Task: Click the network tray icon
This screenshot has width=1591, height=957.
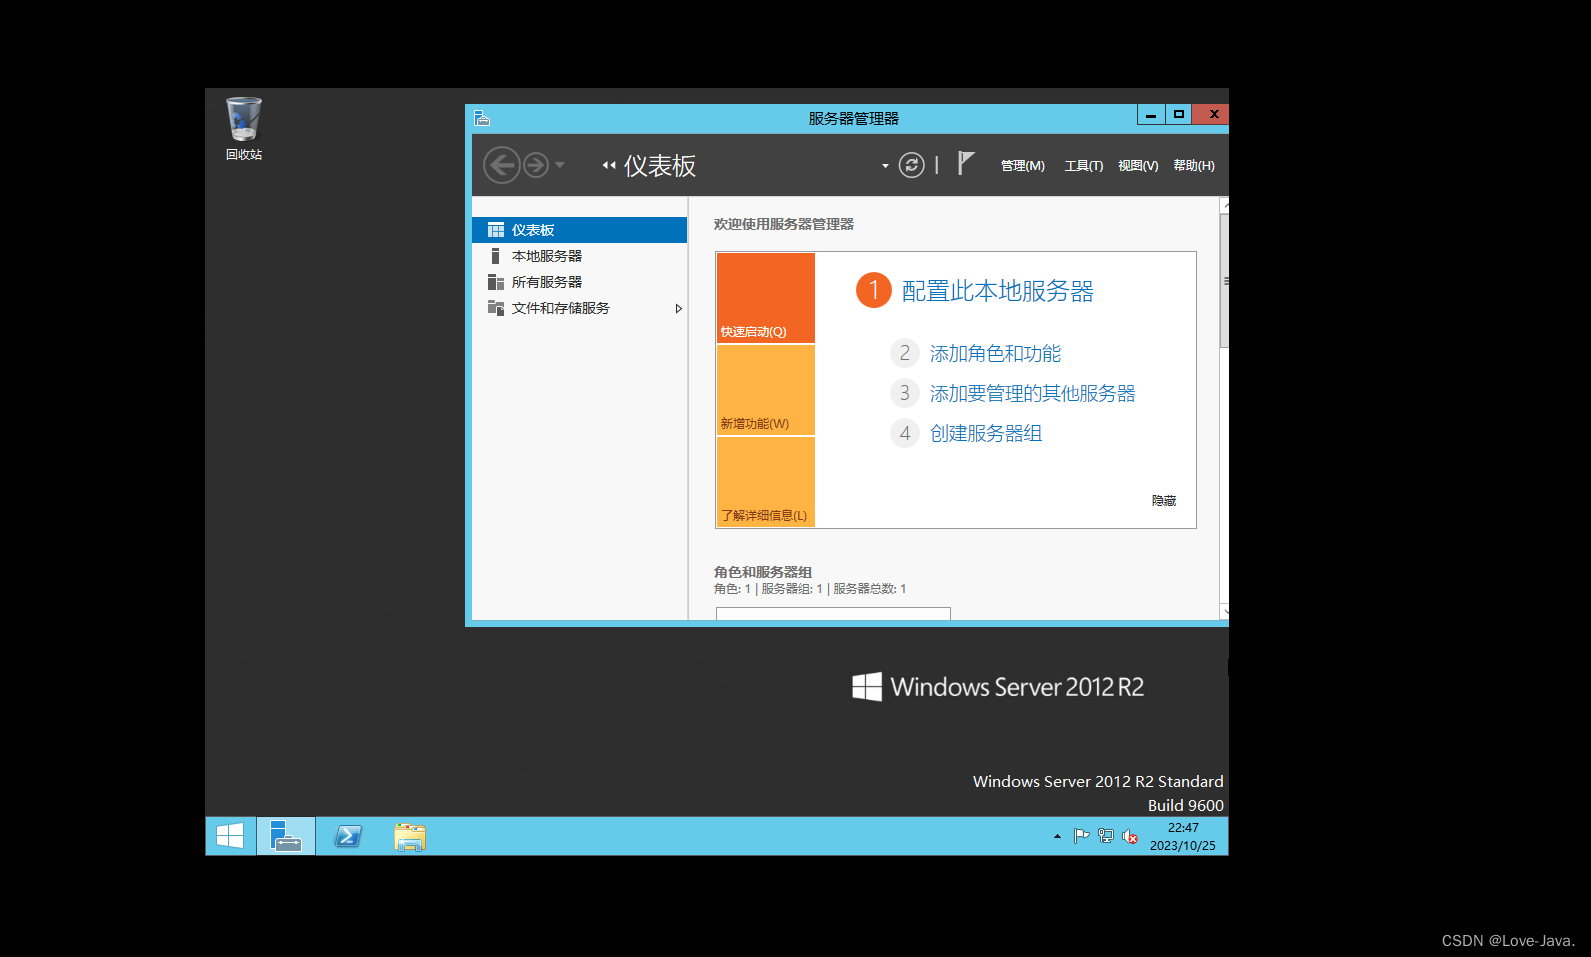Action: point(1105,836)
